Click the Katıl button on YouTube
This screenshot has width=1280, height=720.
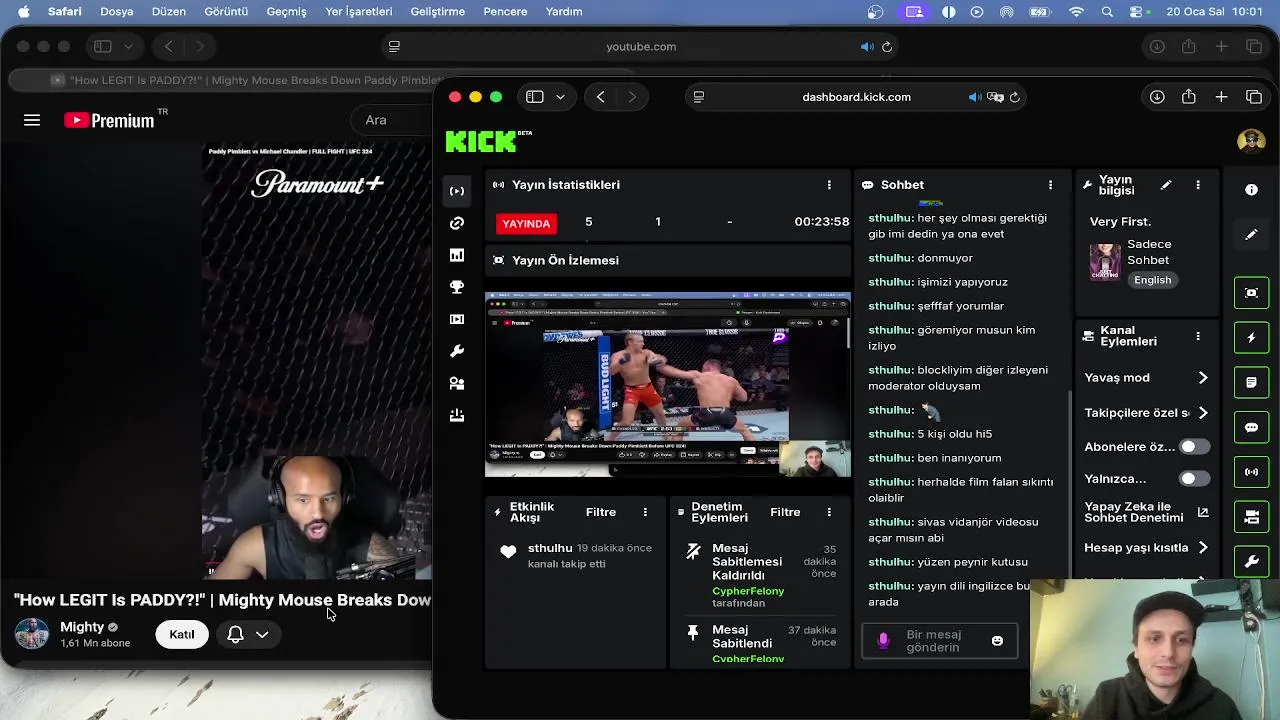click(182, 634)
